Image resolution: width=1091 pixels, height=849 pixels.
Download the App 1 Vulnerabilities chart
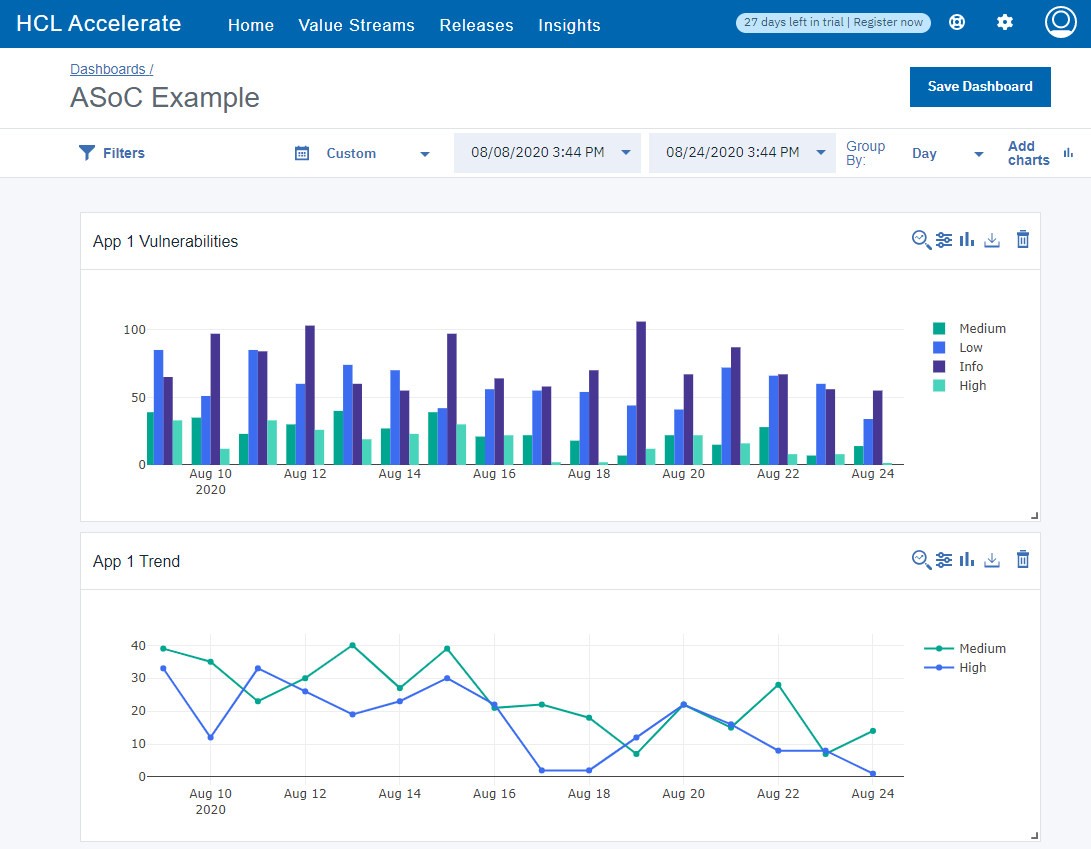click(992, 239)
